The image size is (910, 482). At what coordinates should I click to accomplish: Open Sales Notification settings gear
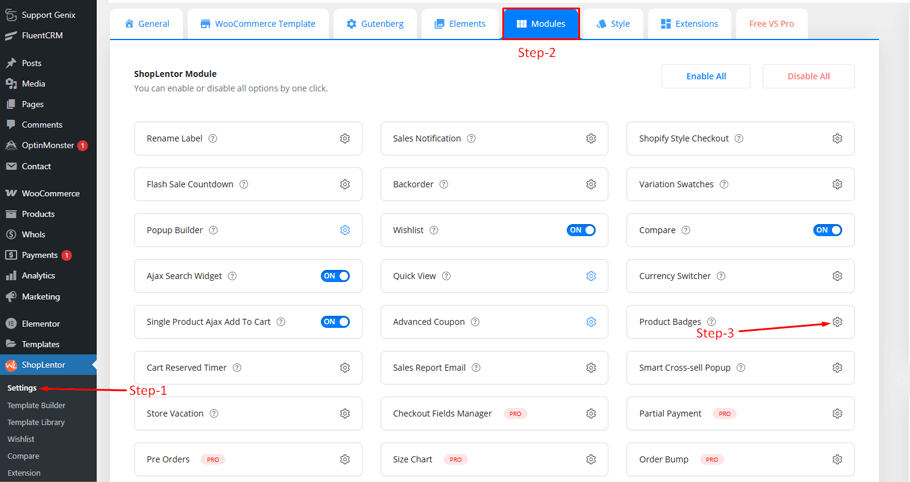[x=591, y=139]
